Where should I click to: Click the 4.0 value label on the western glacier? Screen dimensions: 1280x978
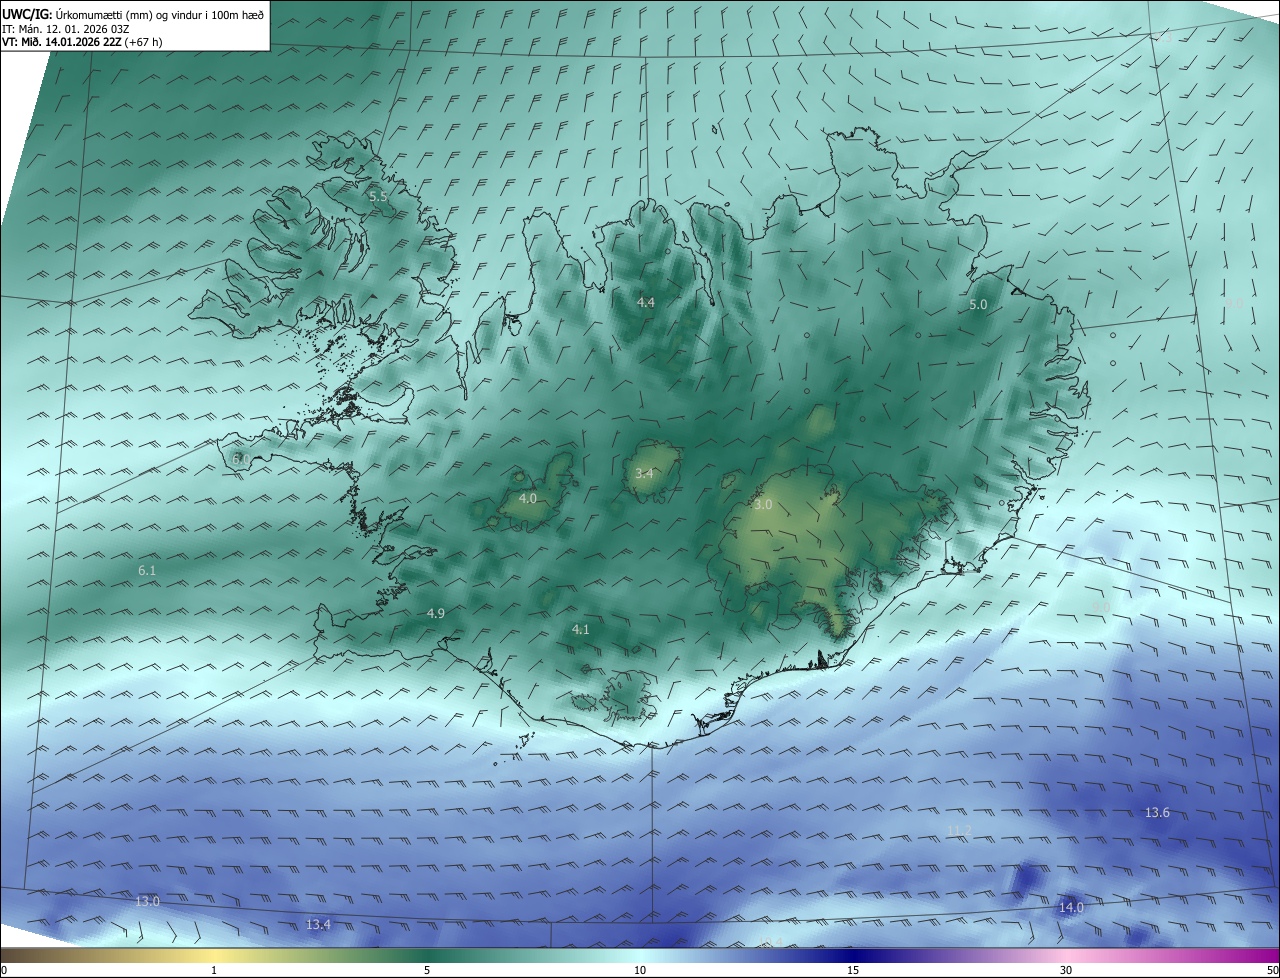coord(528,498)
